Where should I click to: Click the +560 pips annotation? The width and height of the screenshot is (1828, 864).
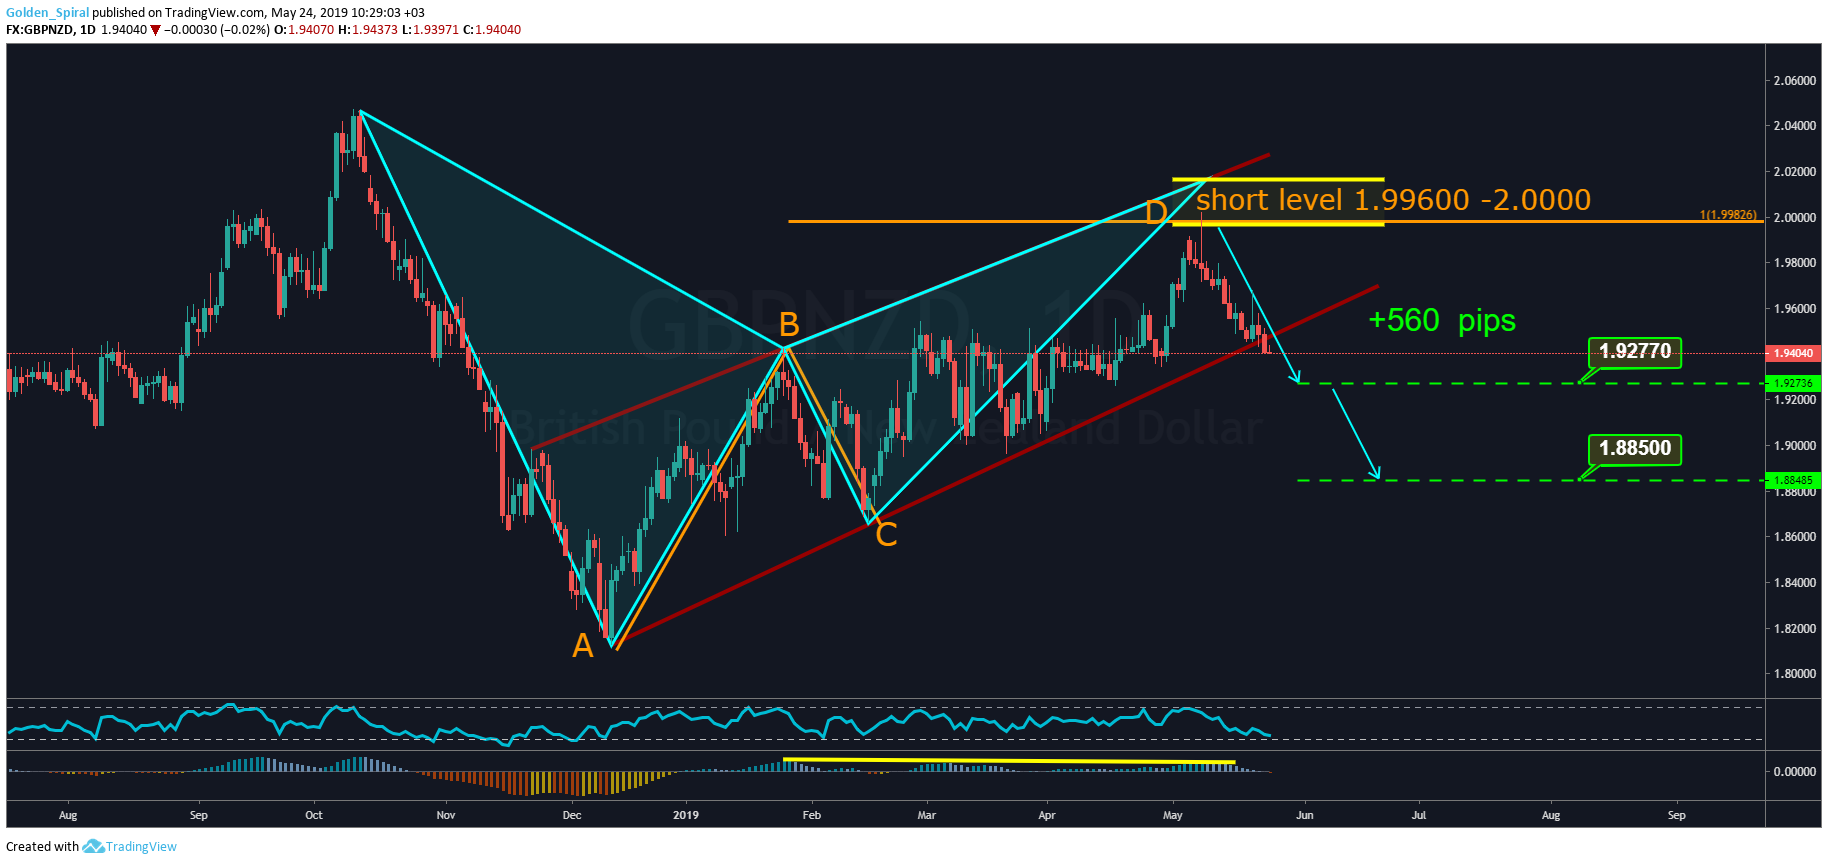pos(1442,320)
